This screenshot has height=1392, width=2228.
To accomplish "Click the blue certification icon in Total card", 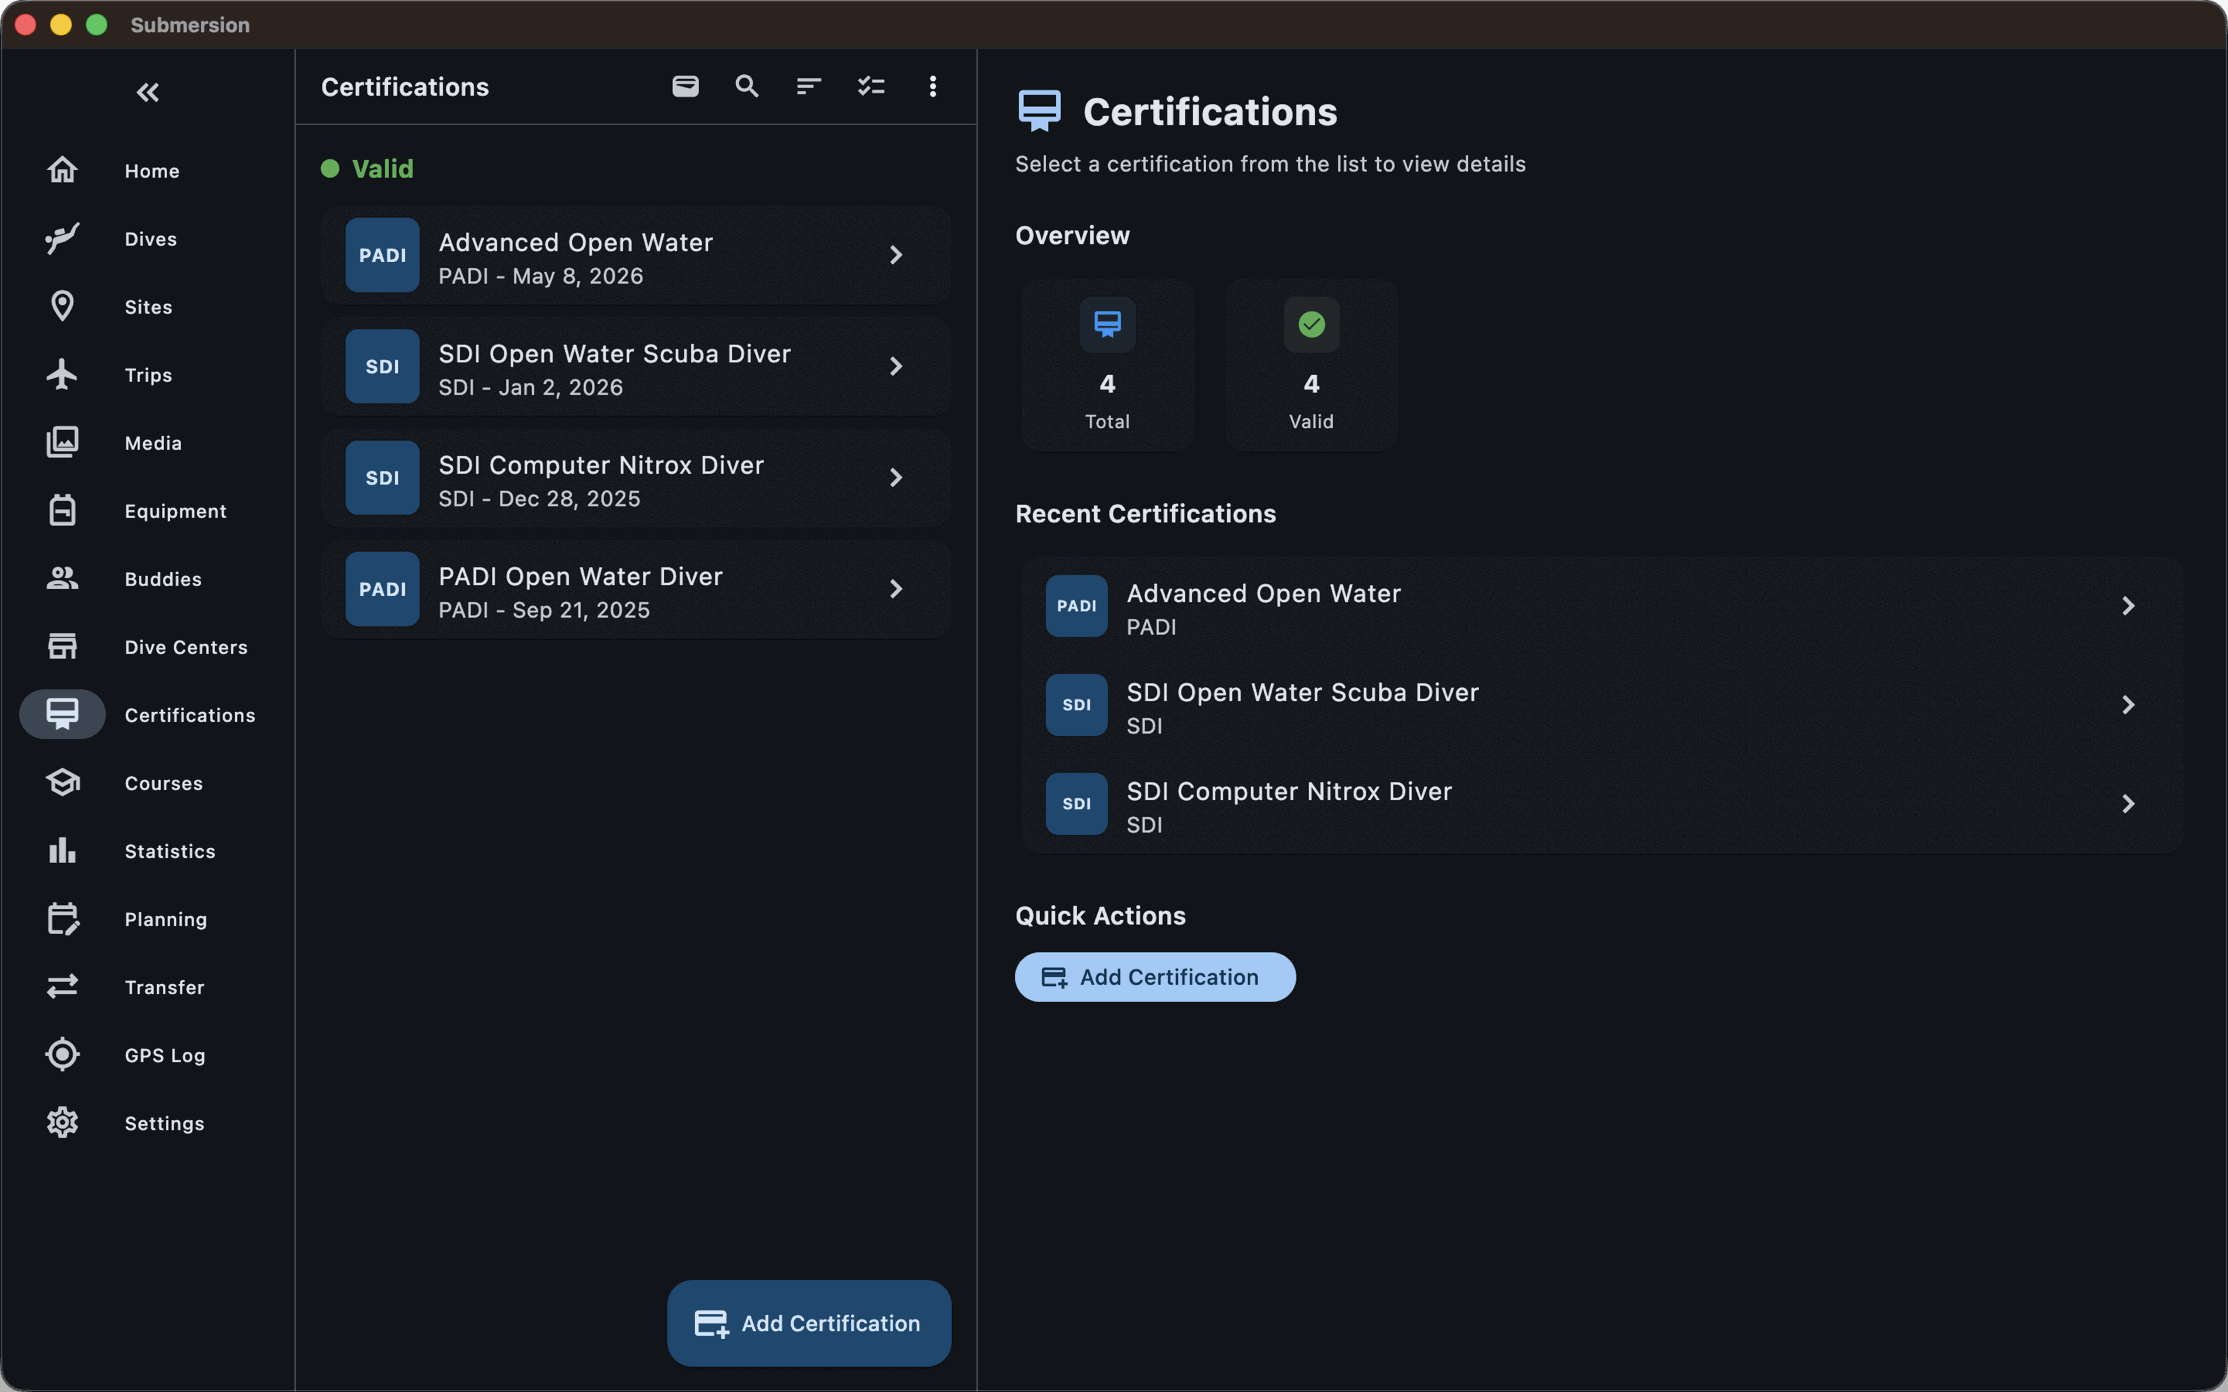I will pos(1107,324).
